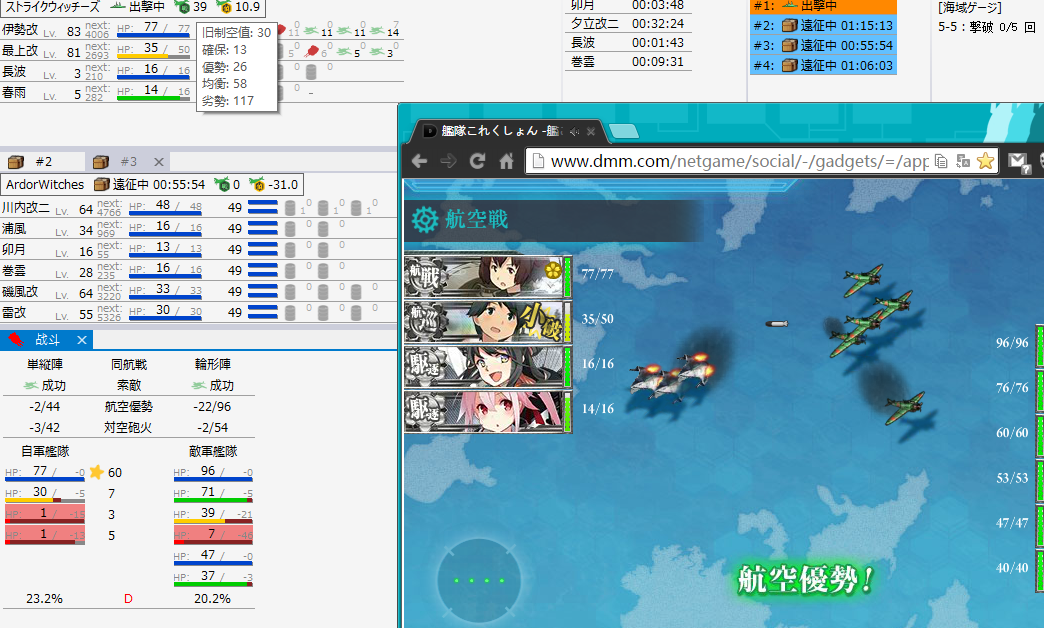Screen dimensions: 1044x628
Task: Click the scouting icon showing 10.9
Action: [x=225, y=7]
